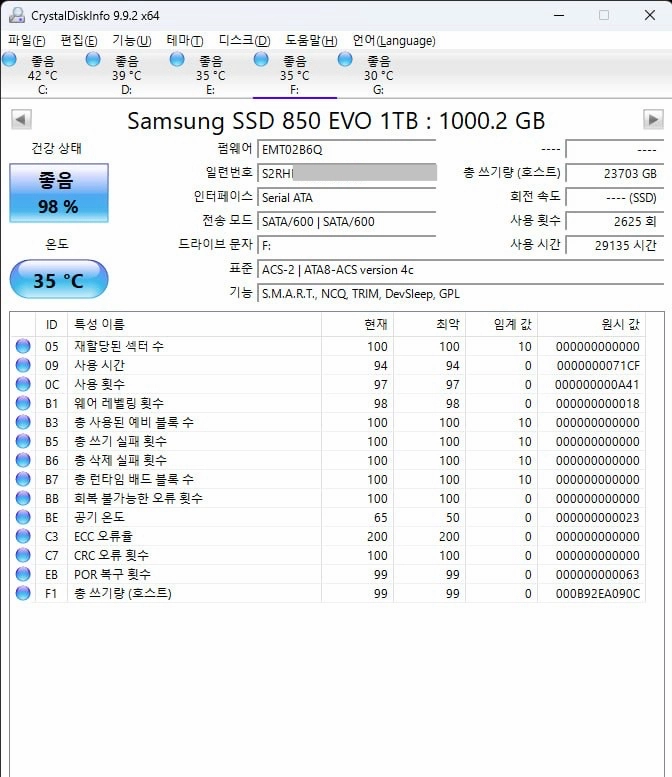Select drive E: disk tab
The width and height of the screenshot is (672, 777).
click(x=211, y=75)
